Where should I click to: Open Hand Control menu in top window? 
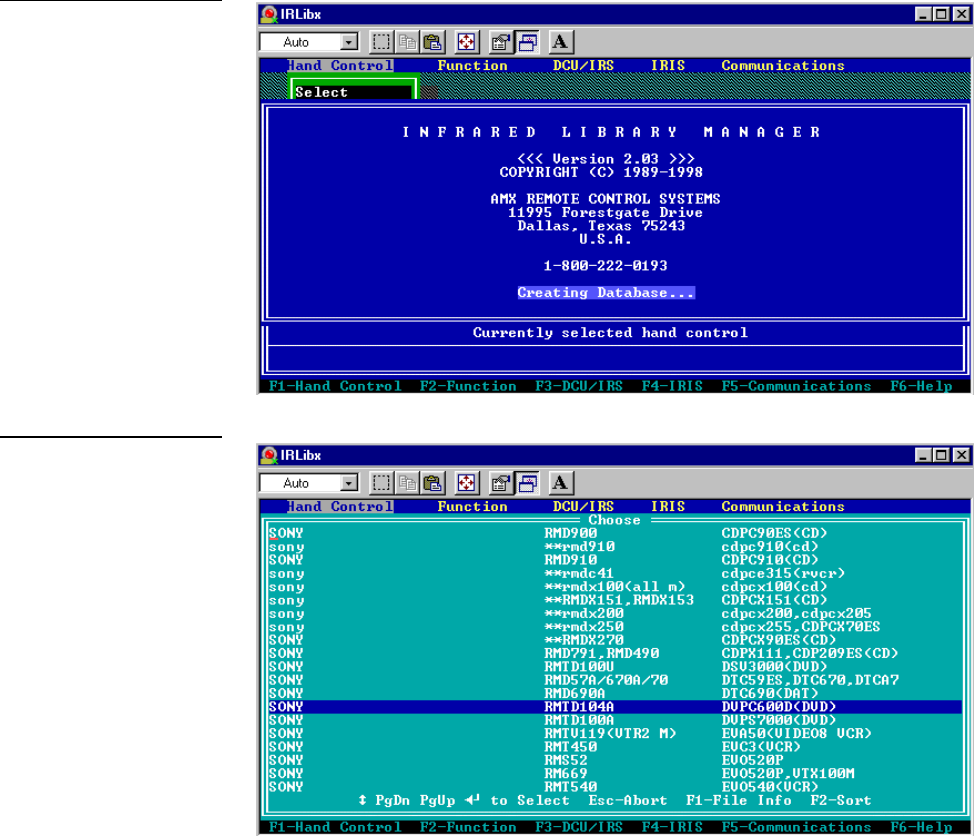tap(340, 66)
